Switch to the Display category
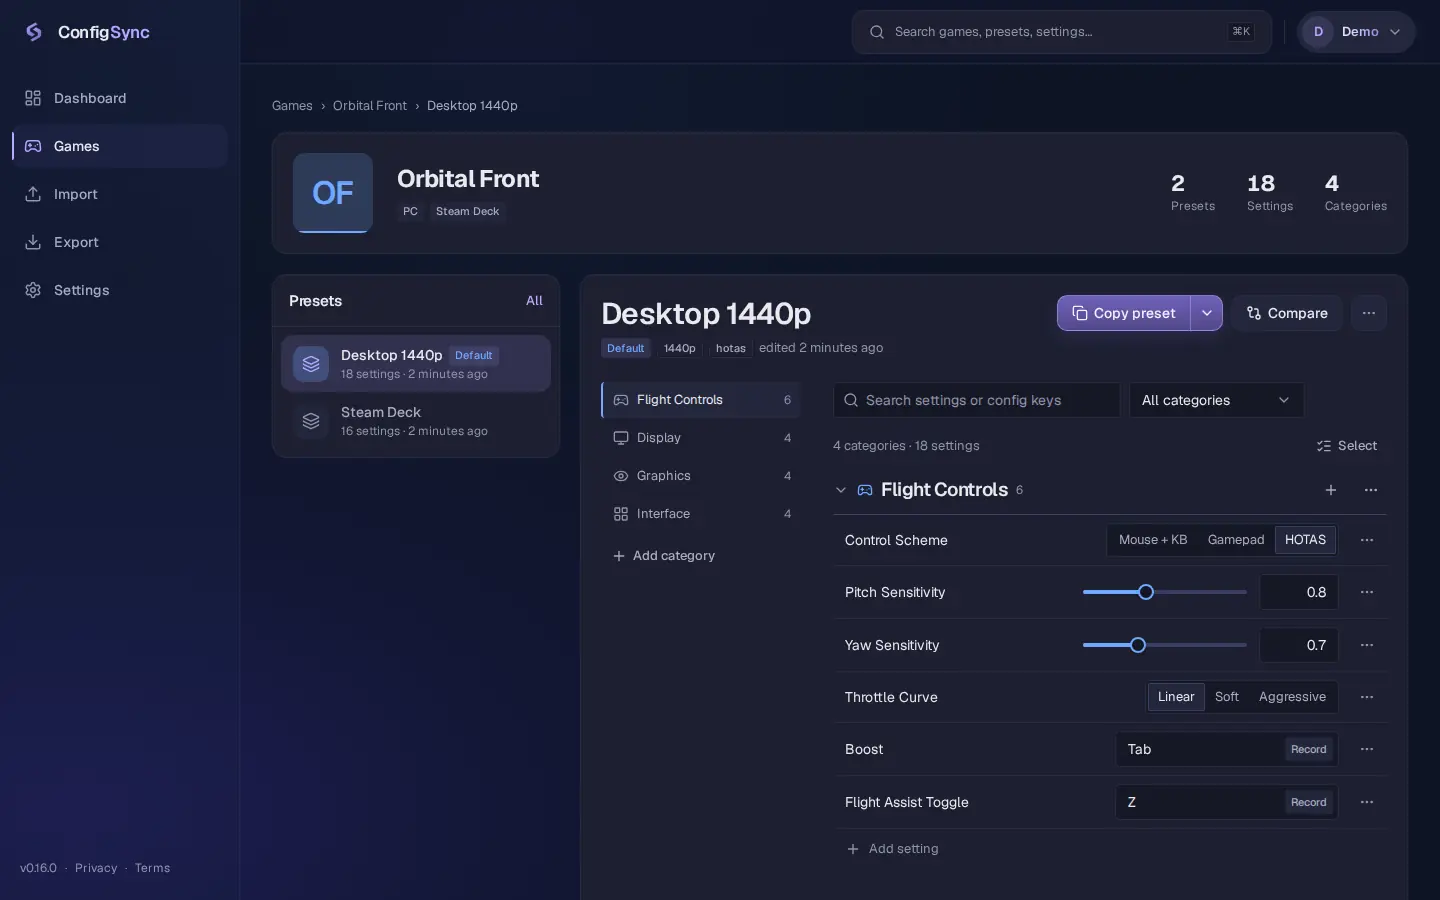The image size is (1440, 900). pos(701,438)
